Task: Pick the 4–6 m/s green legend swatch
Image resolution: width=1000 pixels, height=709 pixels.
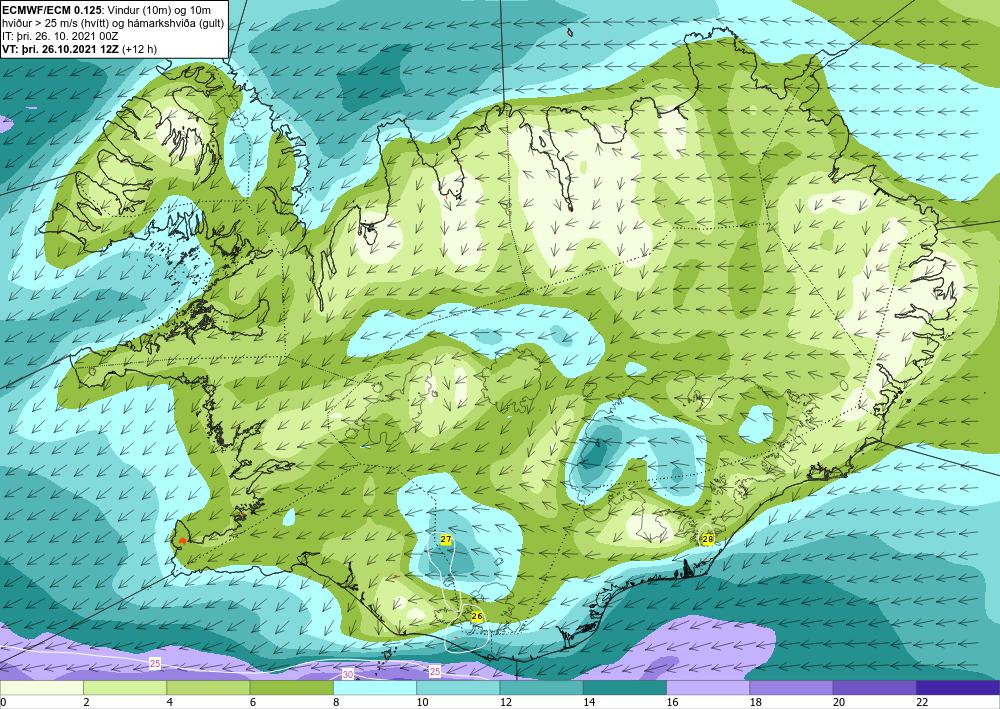Action: click(x=209, y=688)
